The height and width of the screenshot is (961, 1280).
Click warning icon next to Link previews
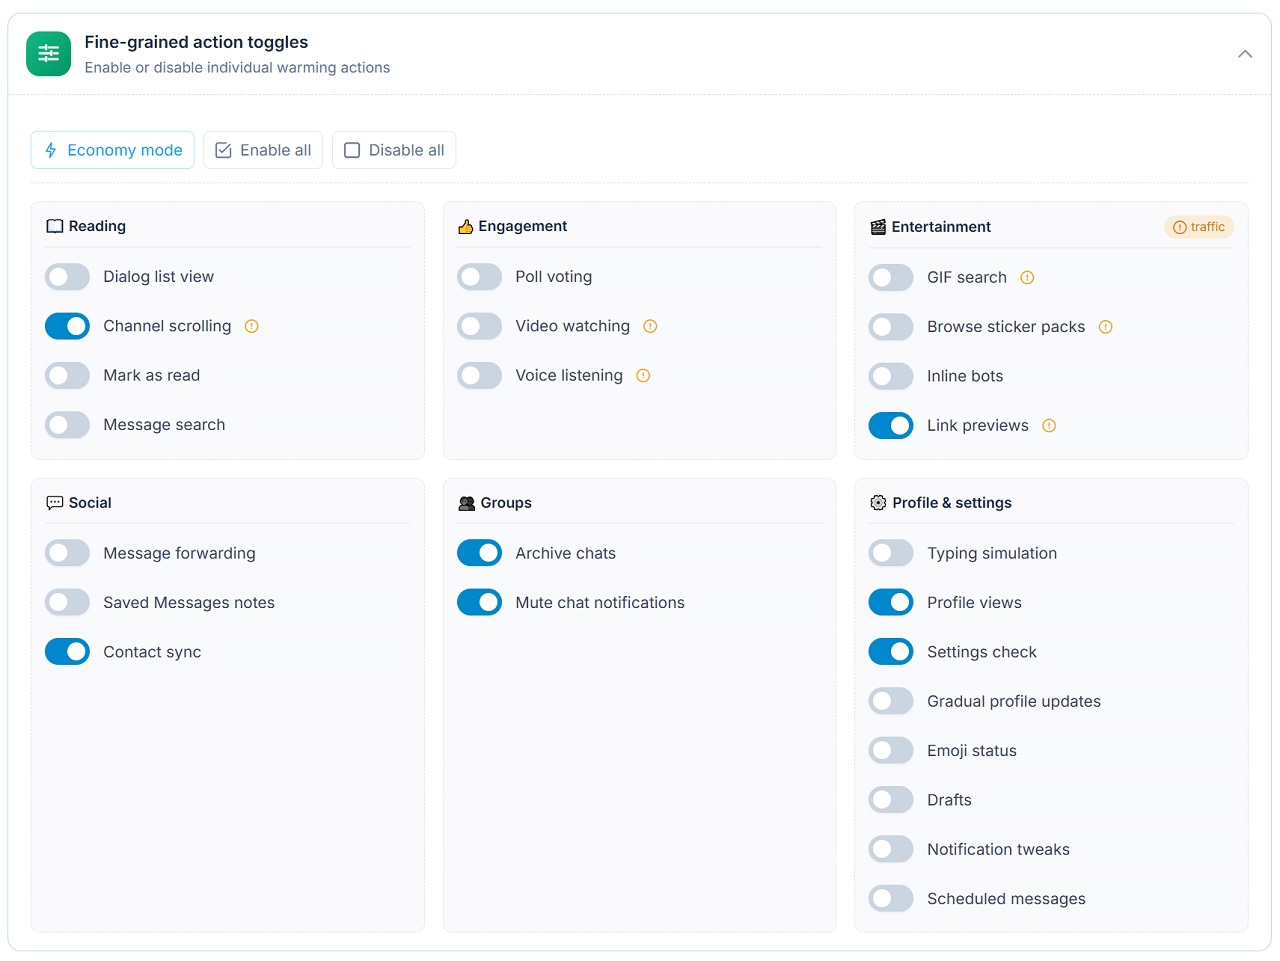coord(1049,426)
